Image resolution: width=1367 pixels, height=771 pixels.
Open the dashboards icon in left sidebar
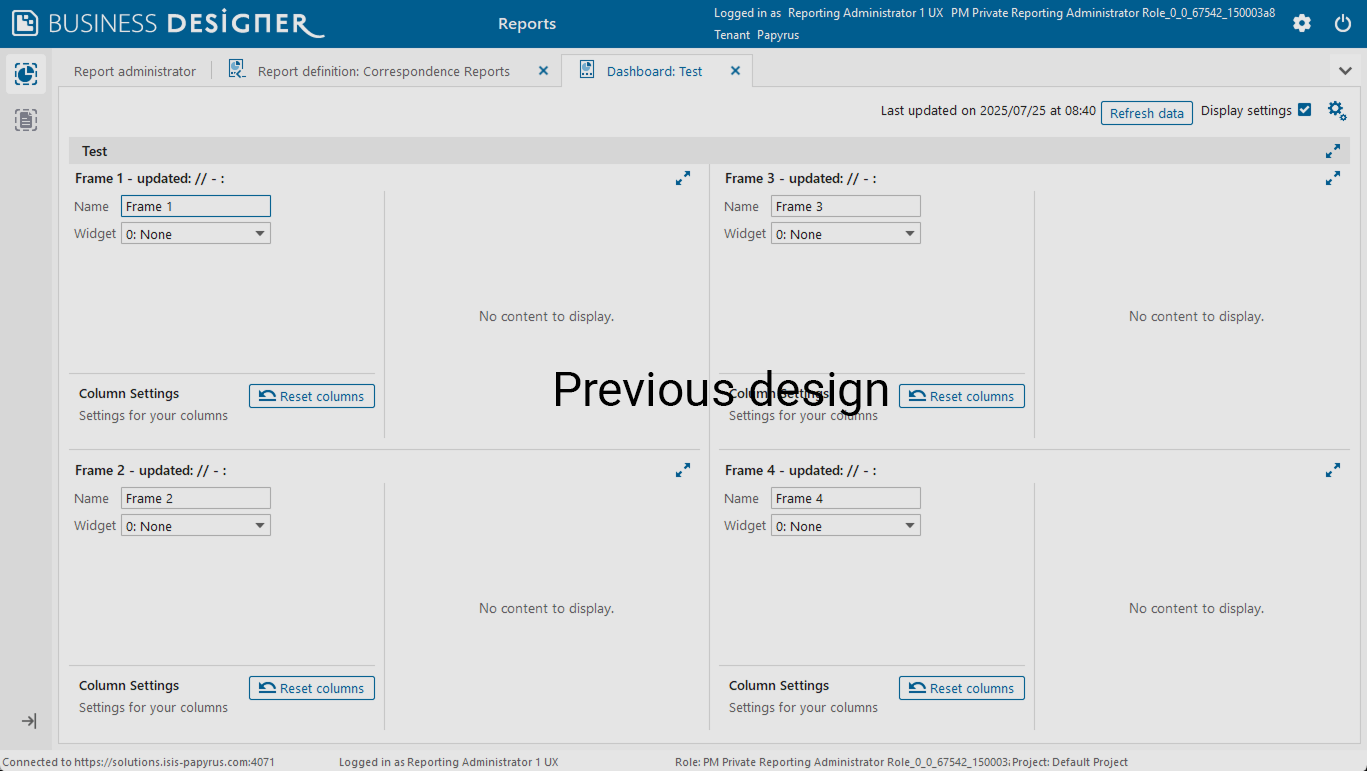[x=26, y=74]
